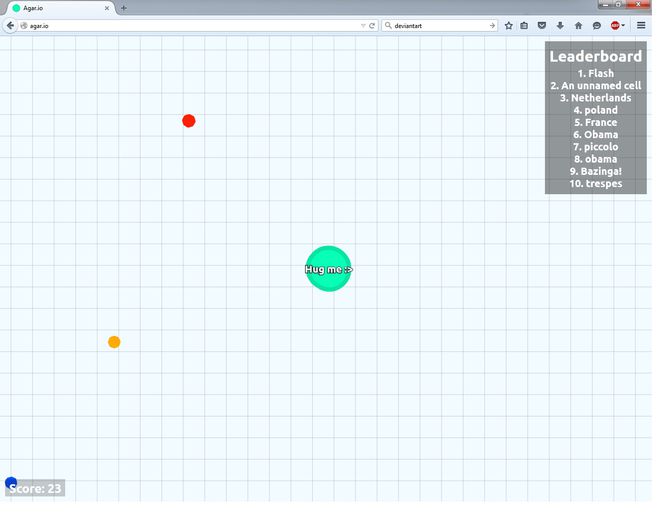Open a new tab with plus button
This screenshot has width=658, height=525.
(124, 8)
